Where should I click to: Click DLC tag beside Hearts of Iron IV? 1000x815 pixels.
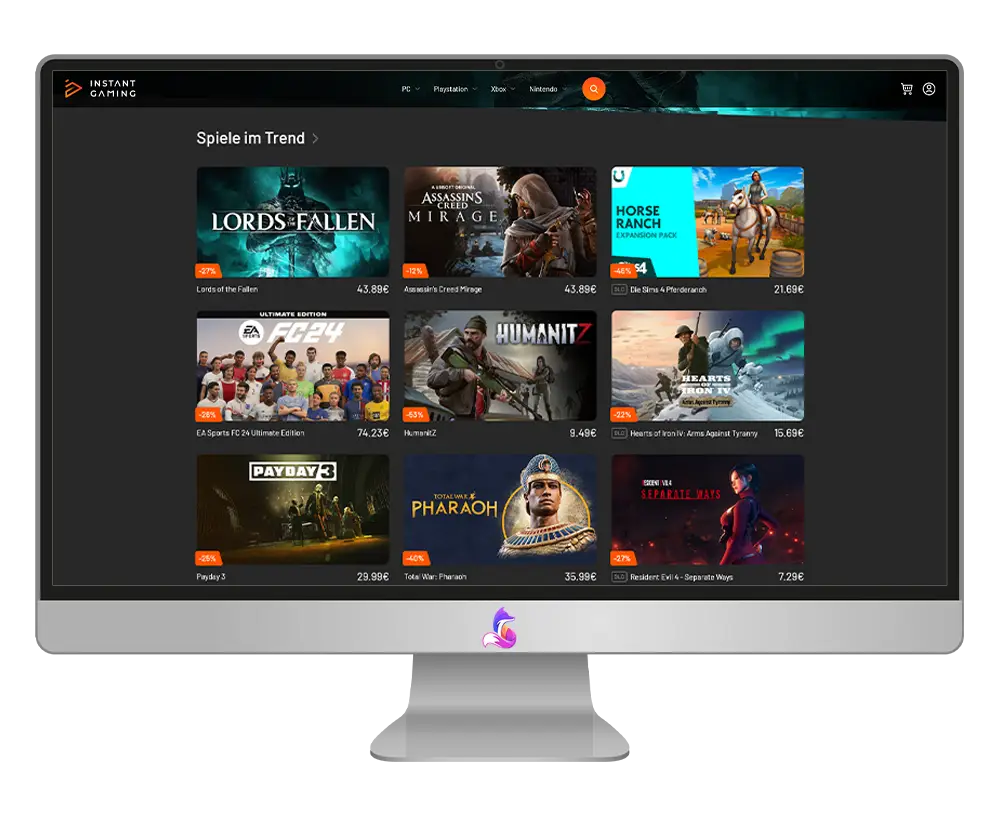click(619, 434)
